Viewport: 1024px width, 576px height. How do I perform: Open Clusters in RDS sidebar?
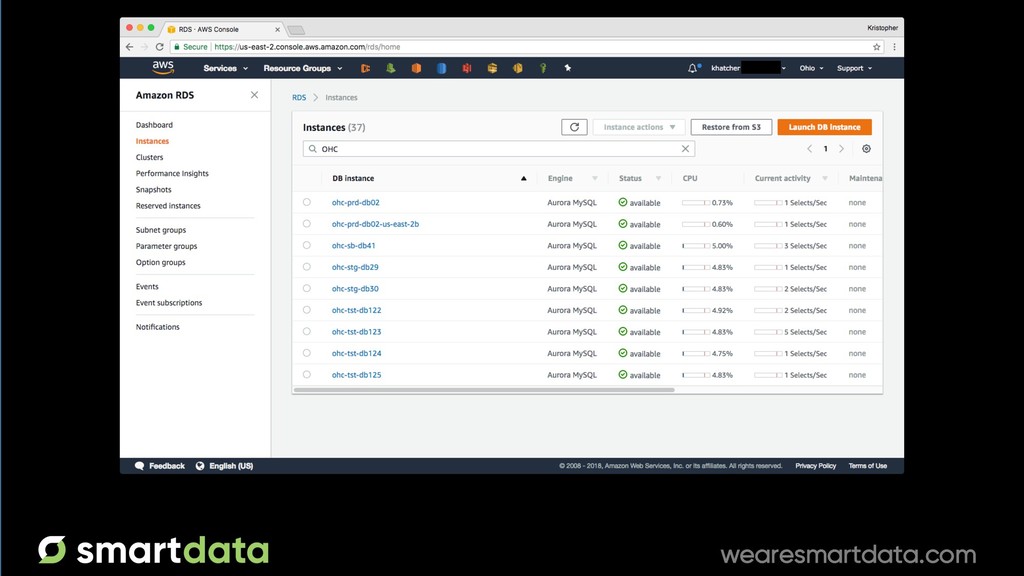click(150, 157)
